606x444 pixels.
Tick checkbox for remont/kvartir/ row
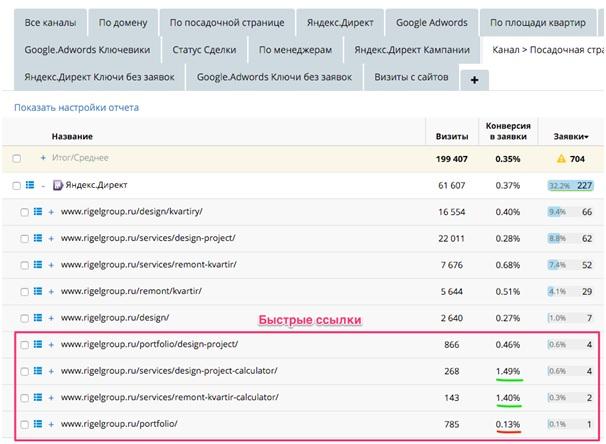(x=24, y=292)
